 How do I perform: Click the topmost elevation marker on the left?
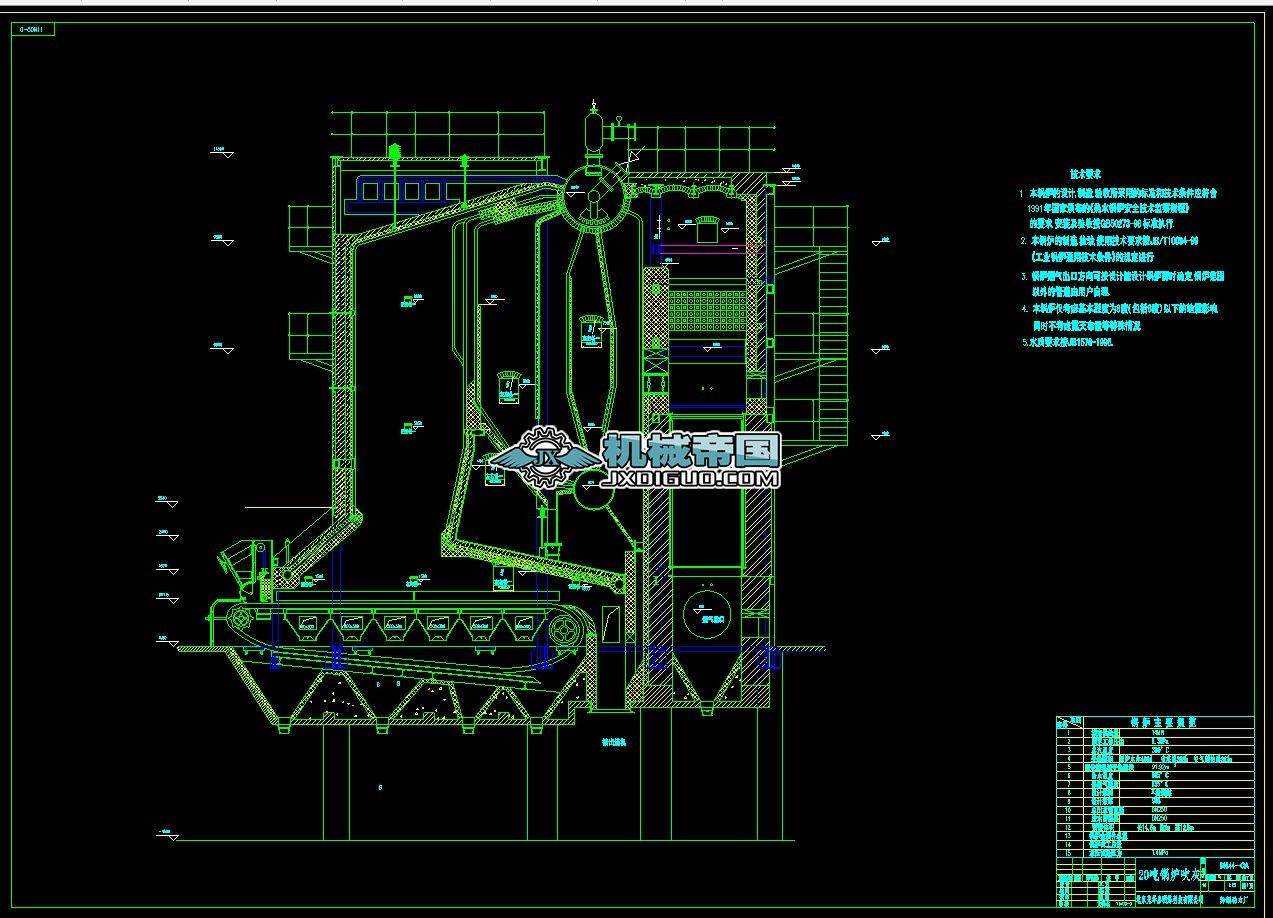point(222,153)
